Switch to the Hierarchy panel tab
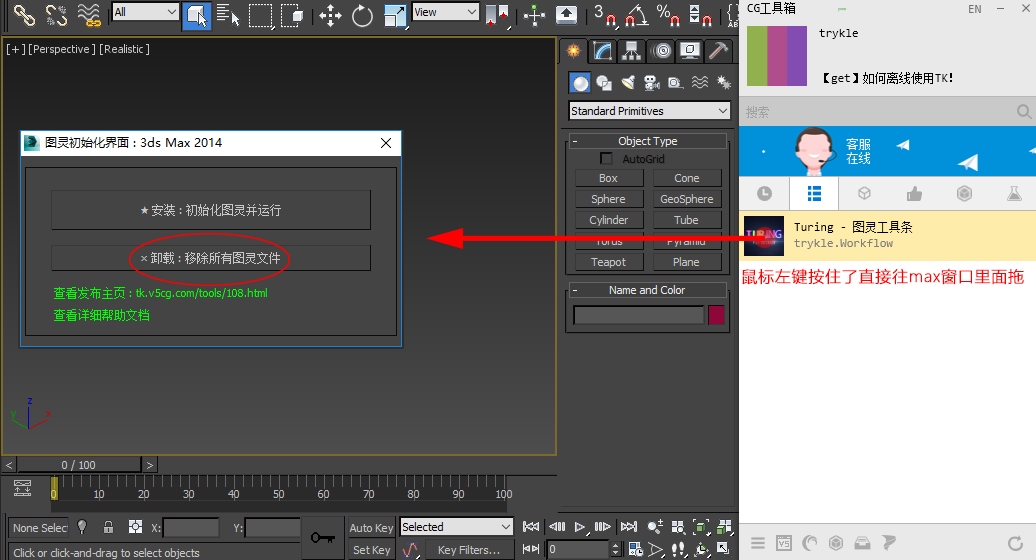The image size is (1036, 560). [631, 51]
